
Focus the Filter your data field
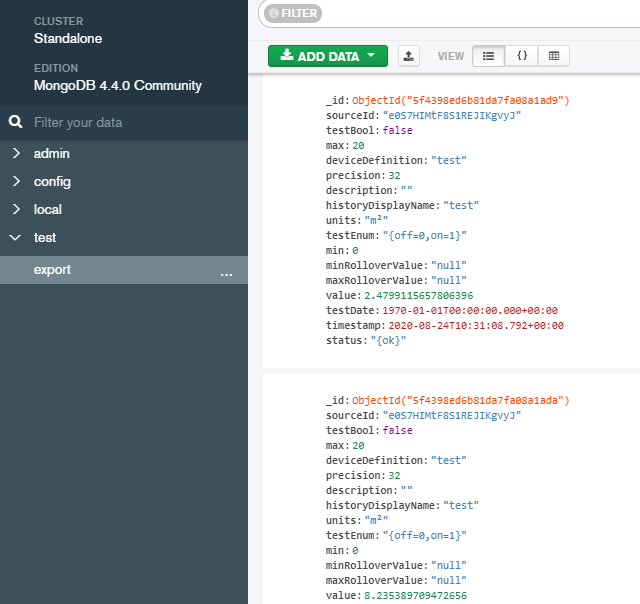(120, 122)
